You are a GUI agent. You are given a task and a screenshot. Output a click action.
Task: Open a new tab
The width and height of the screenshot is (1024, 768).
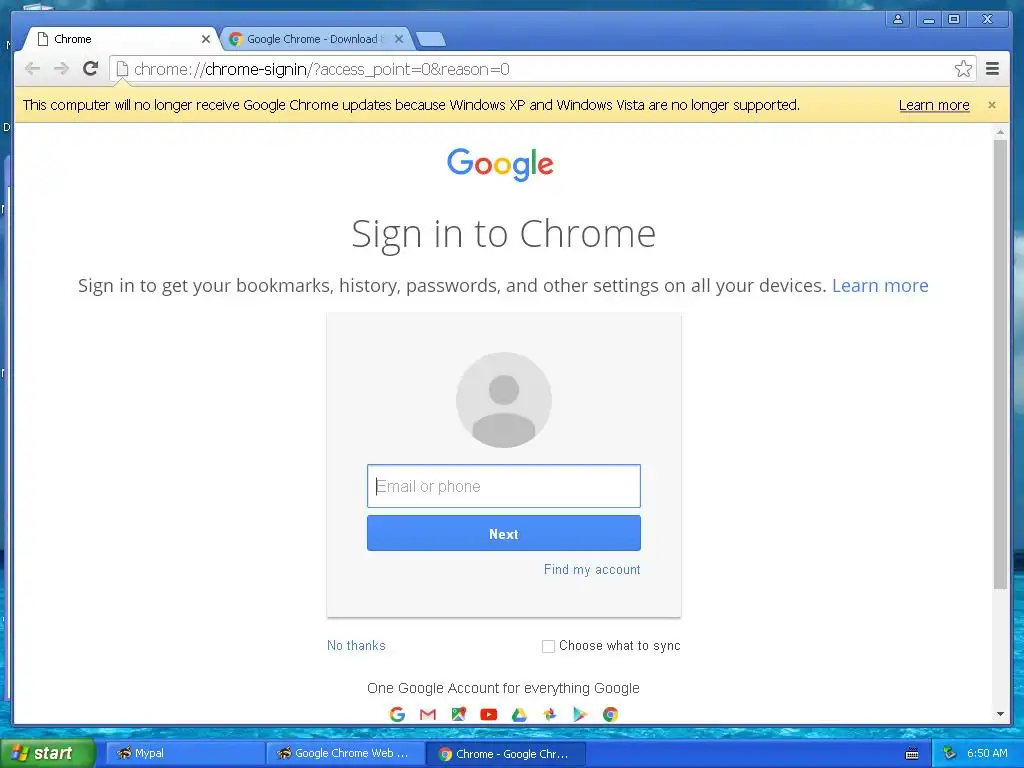click(431, 40)
